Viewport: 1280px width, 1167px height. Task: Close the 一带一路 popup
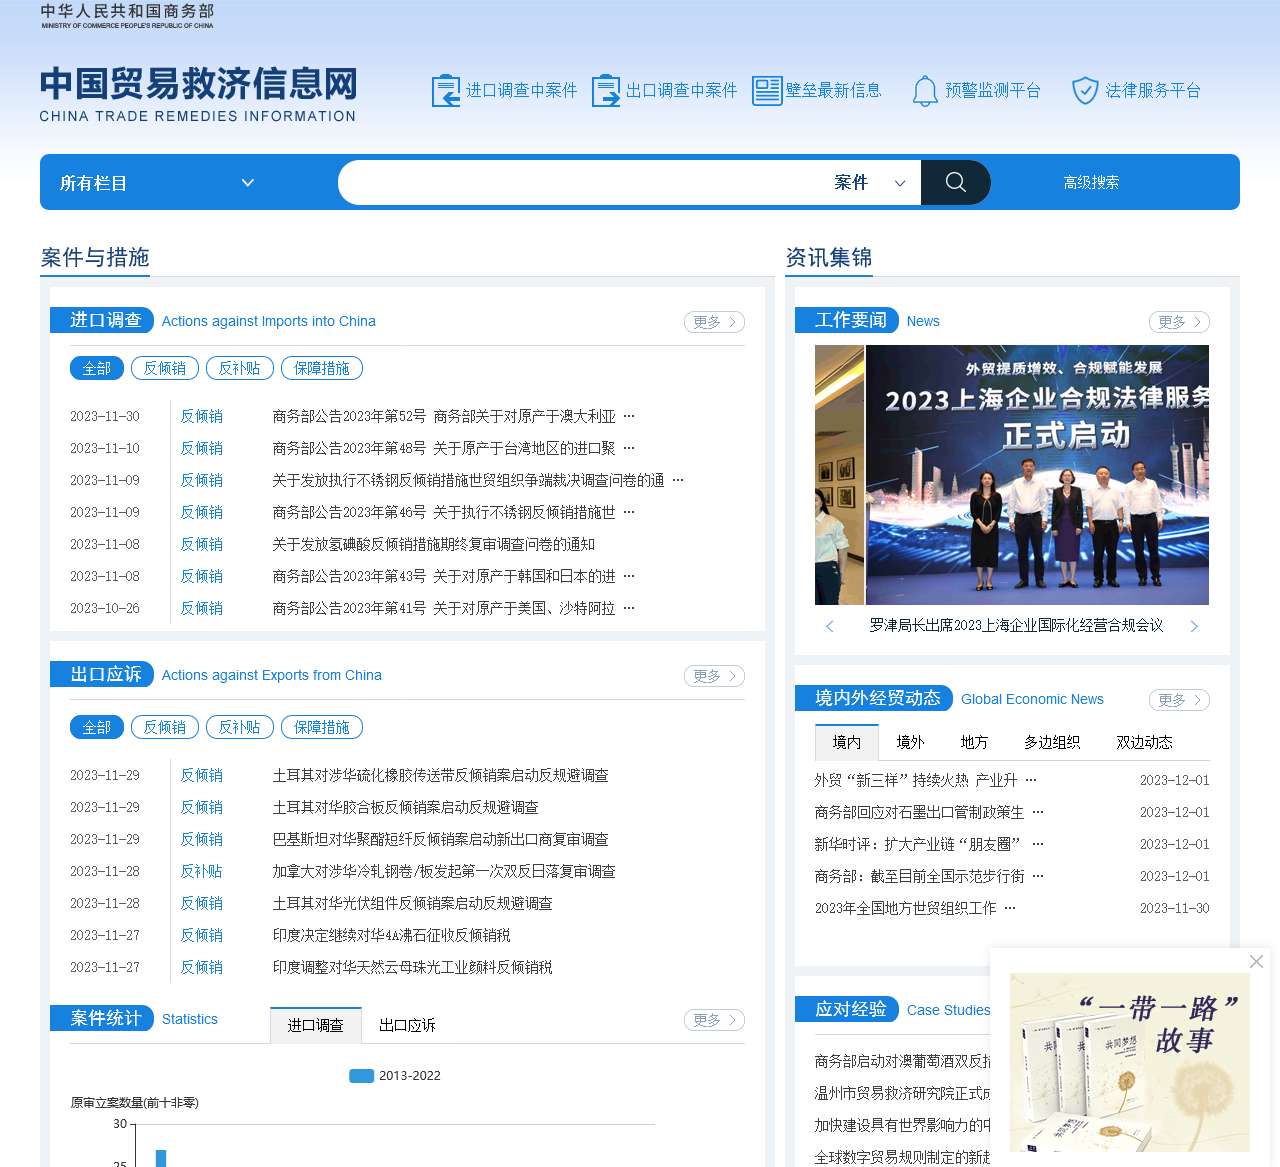click(x=1256, y=961)
